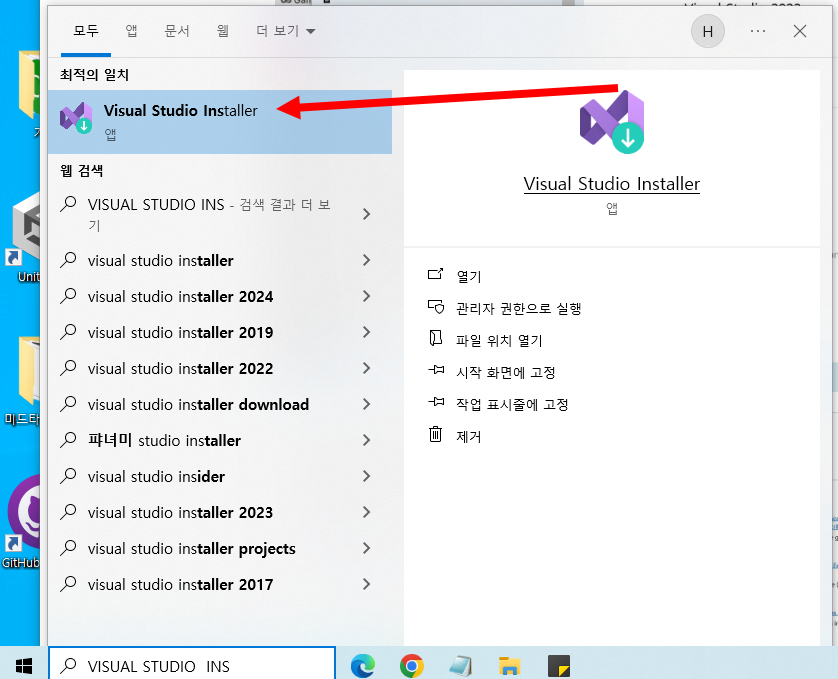Screen dimensions: 838x679
Task: Click search magnifier beside 'visual studio installer 2024'
Action: coord(68,296)
